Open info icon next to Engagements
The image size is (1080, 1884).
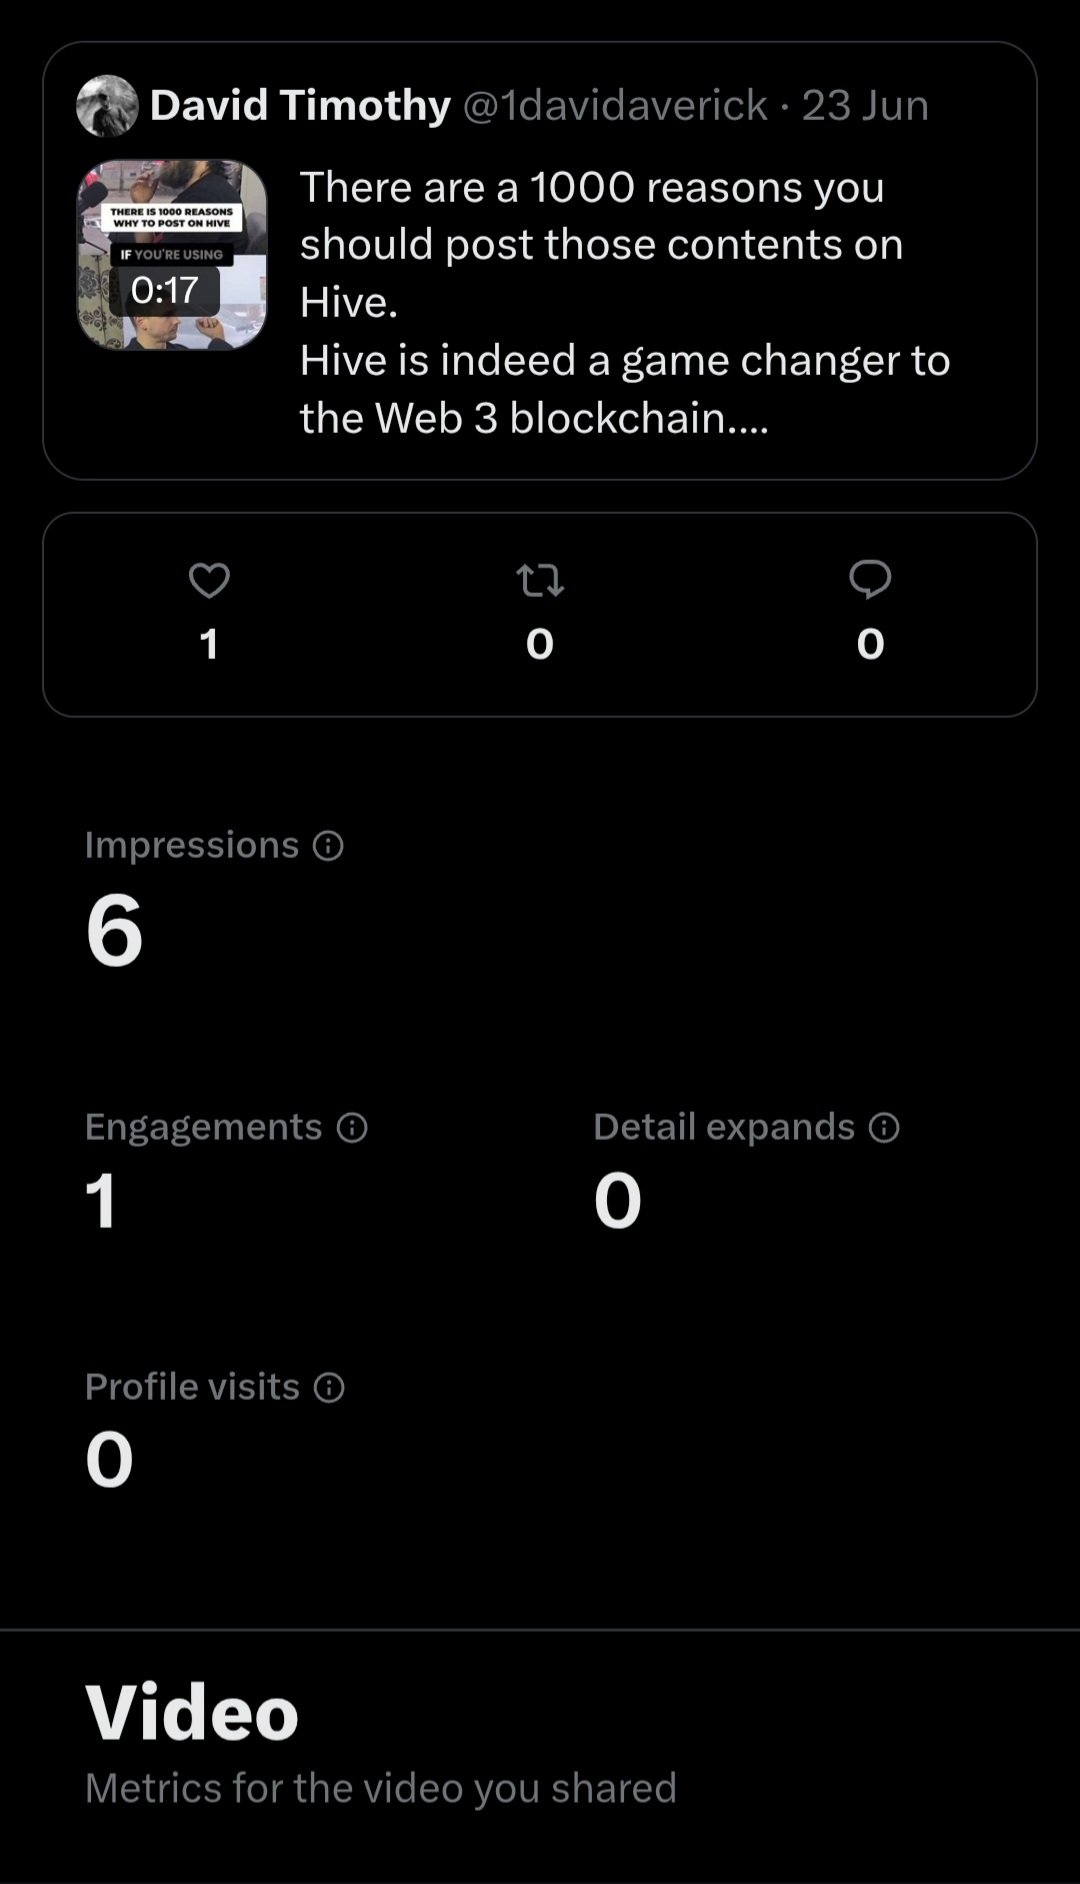[x=352, y=1128]
